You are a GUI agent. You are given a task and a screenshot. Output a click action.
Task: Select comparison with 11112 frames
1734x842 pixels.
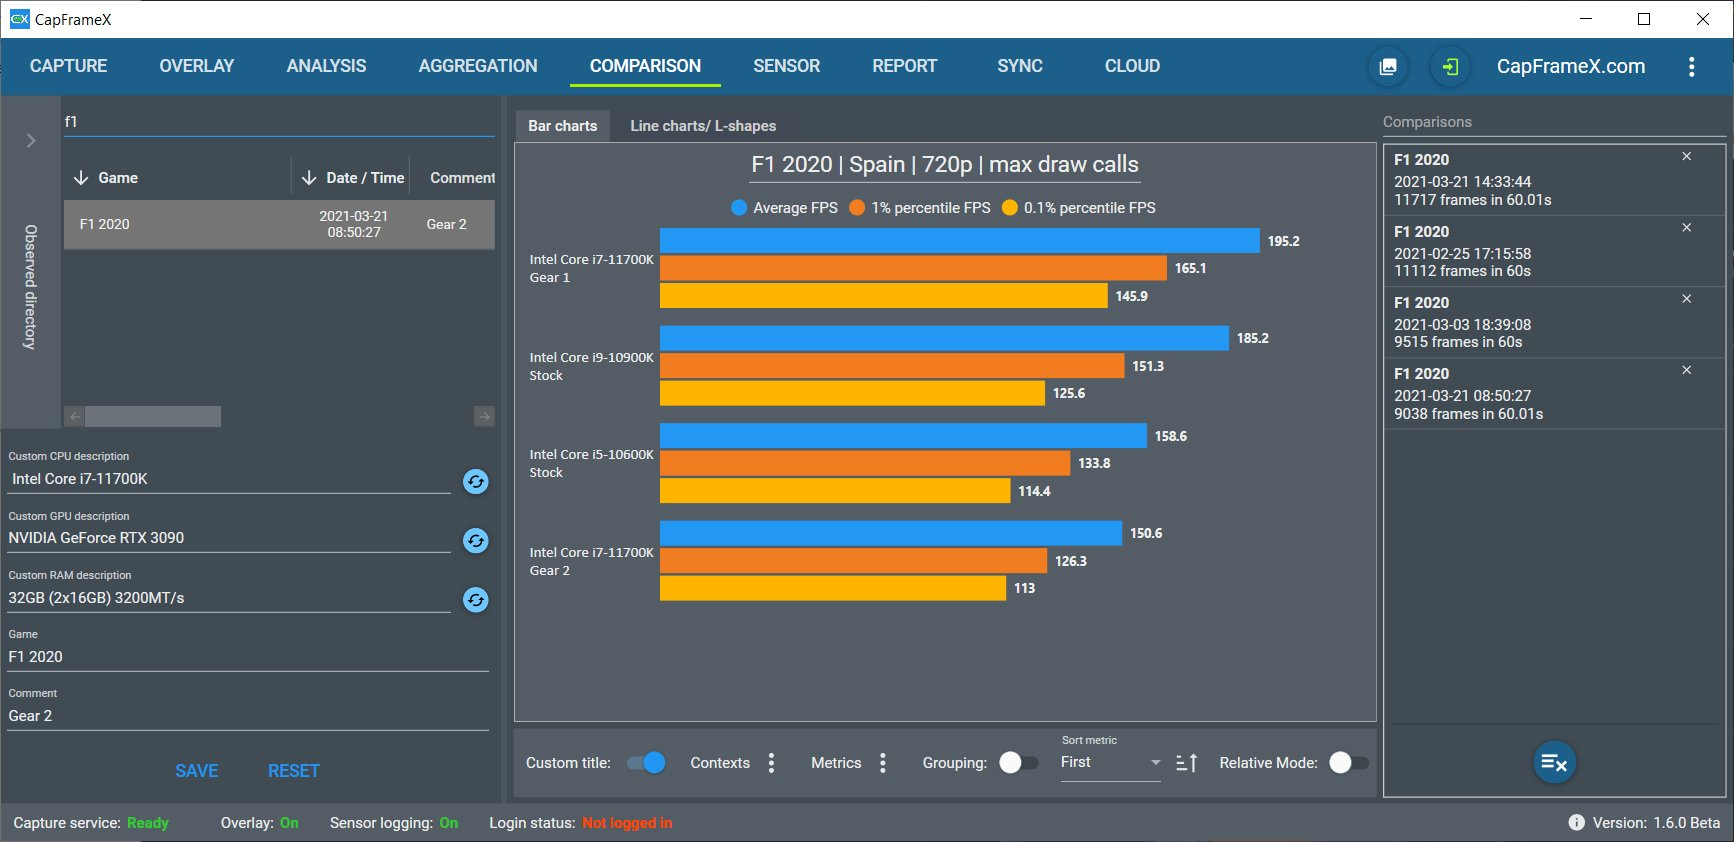[1554, 251]
